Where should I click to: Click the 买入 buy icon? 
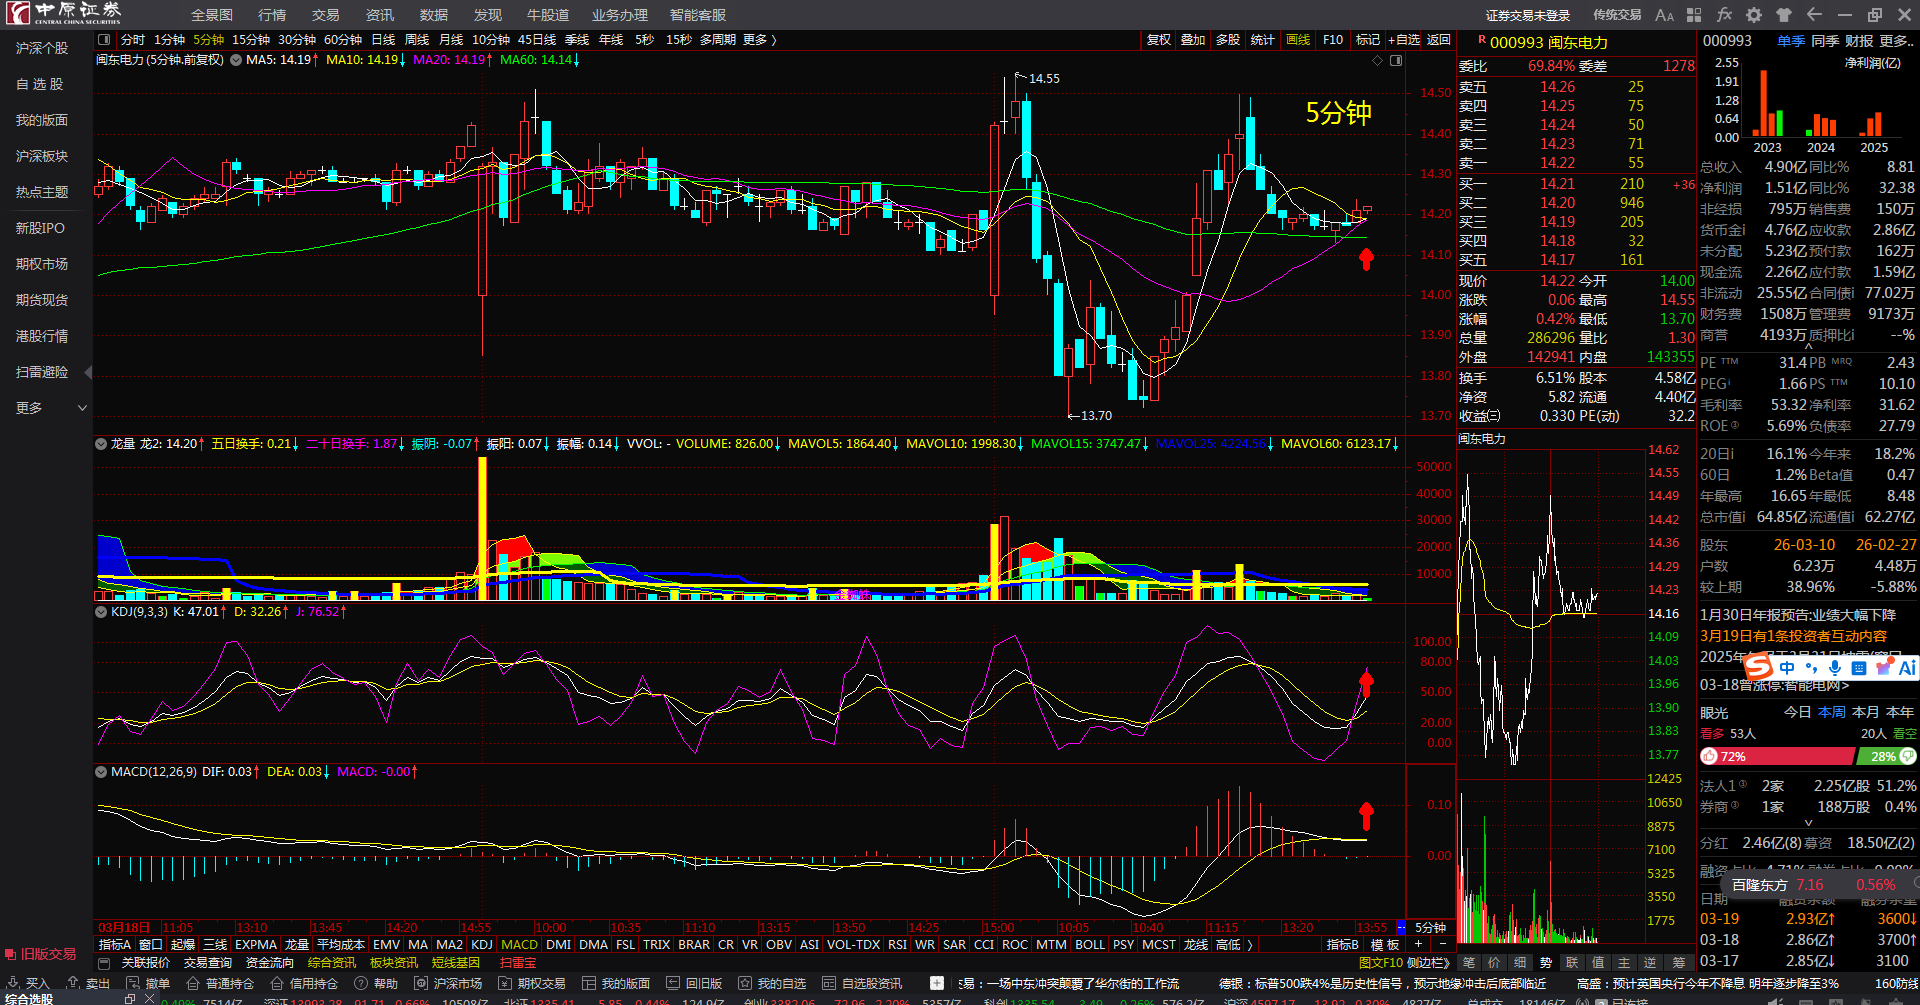[13, 983]
